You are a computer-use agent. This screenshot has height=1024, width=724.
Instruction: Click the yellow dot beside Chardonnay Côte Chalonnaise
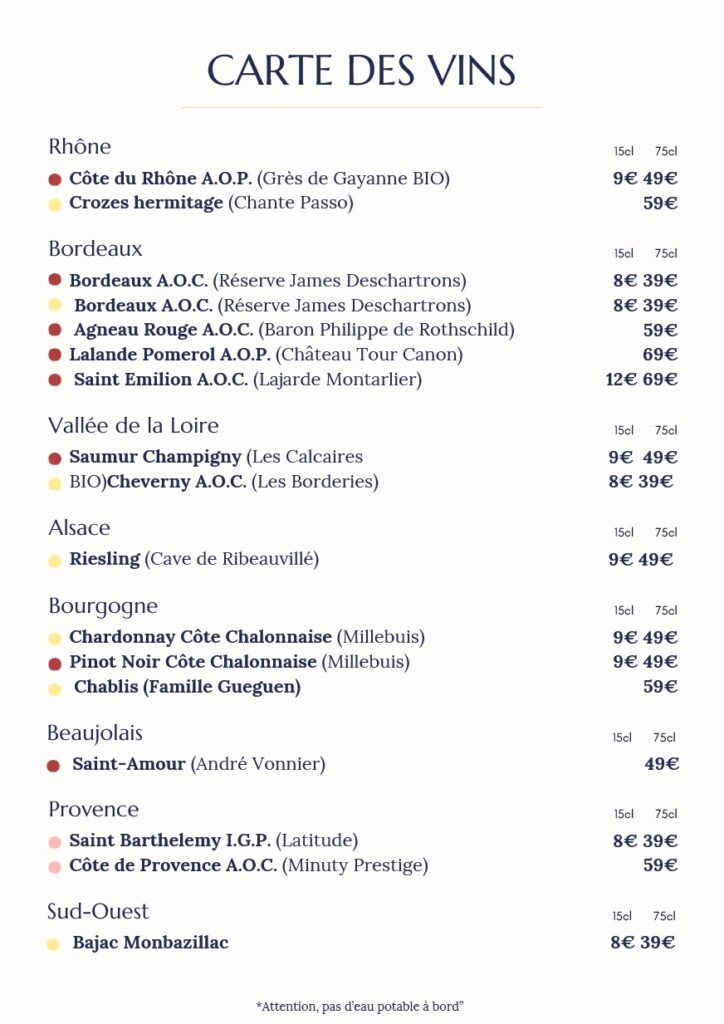[55, 638]
